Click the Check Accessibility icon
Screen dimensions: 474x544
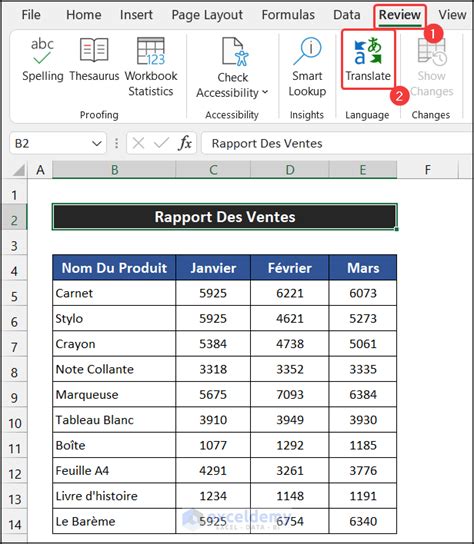click(235, 52)
